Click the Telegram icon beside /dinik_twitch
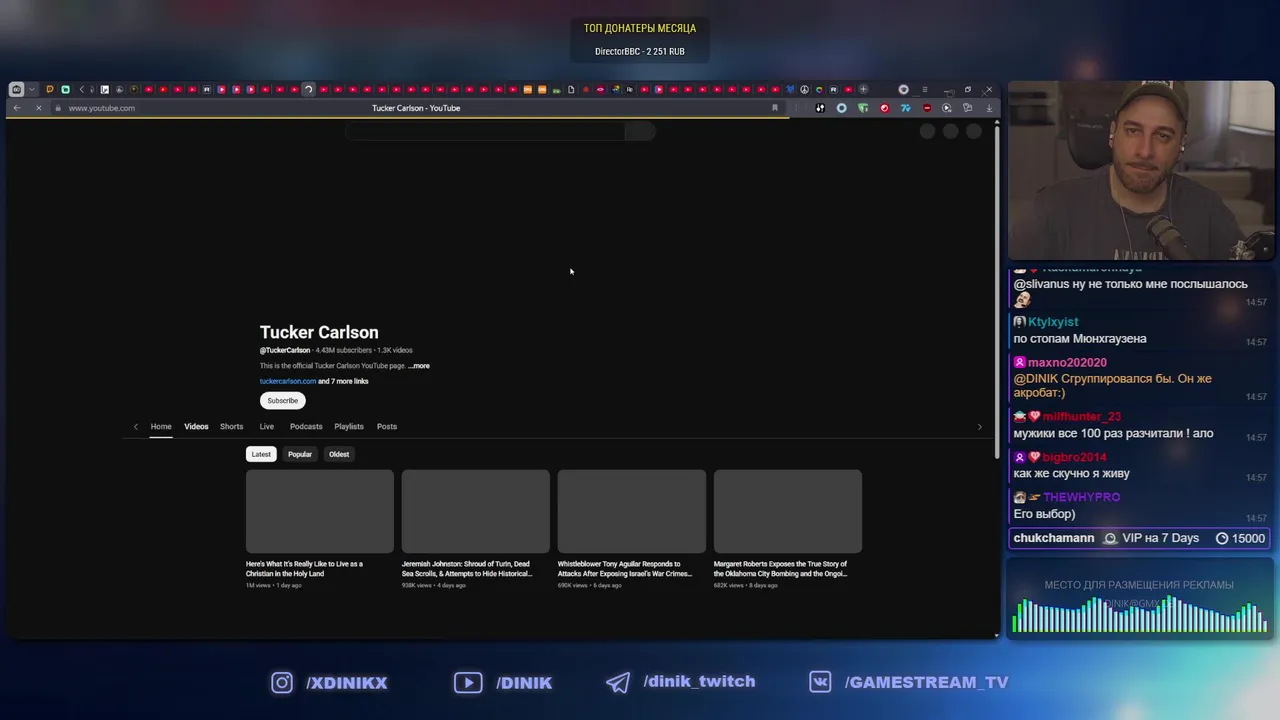 (618, 682)
